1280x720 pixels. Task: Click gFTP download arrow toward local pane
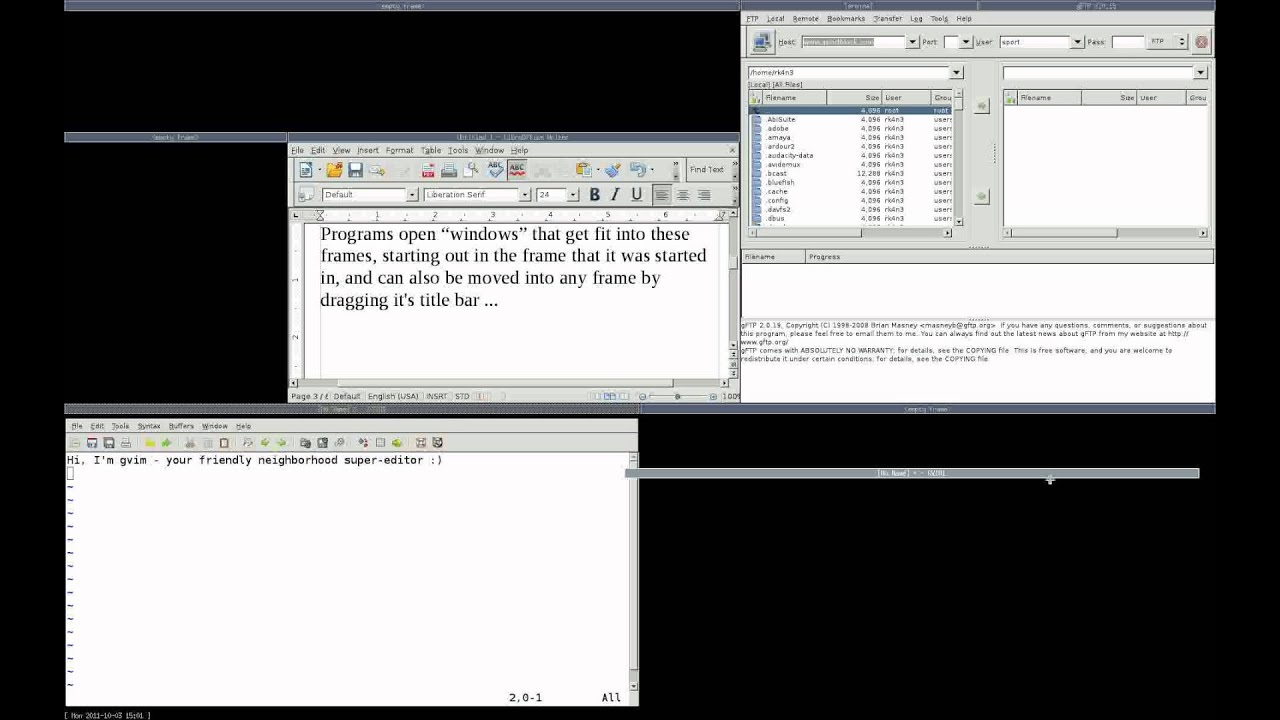(x=981, y=196)
